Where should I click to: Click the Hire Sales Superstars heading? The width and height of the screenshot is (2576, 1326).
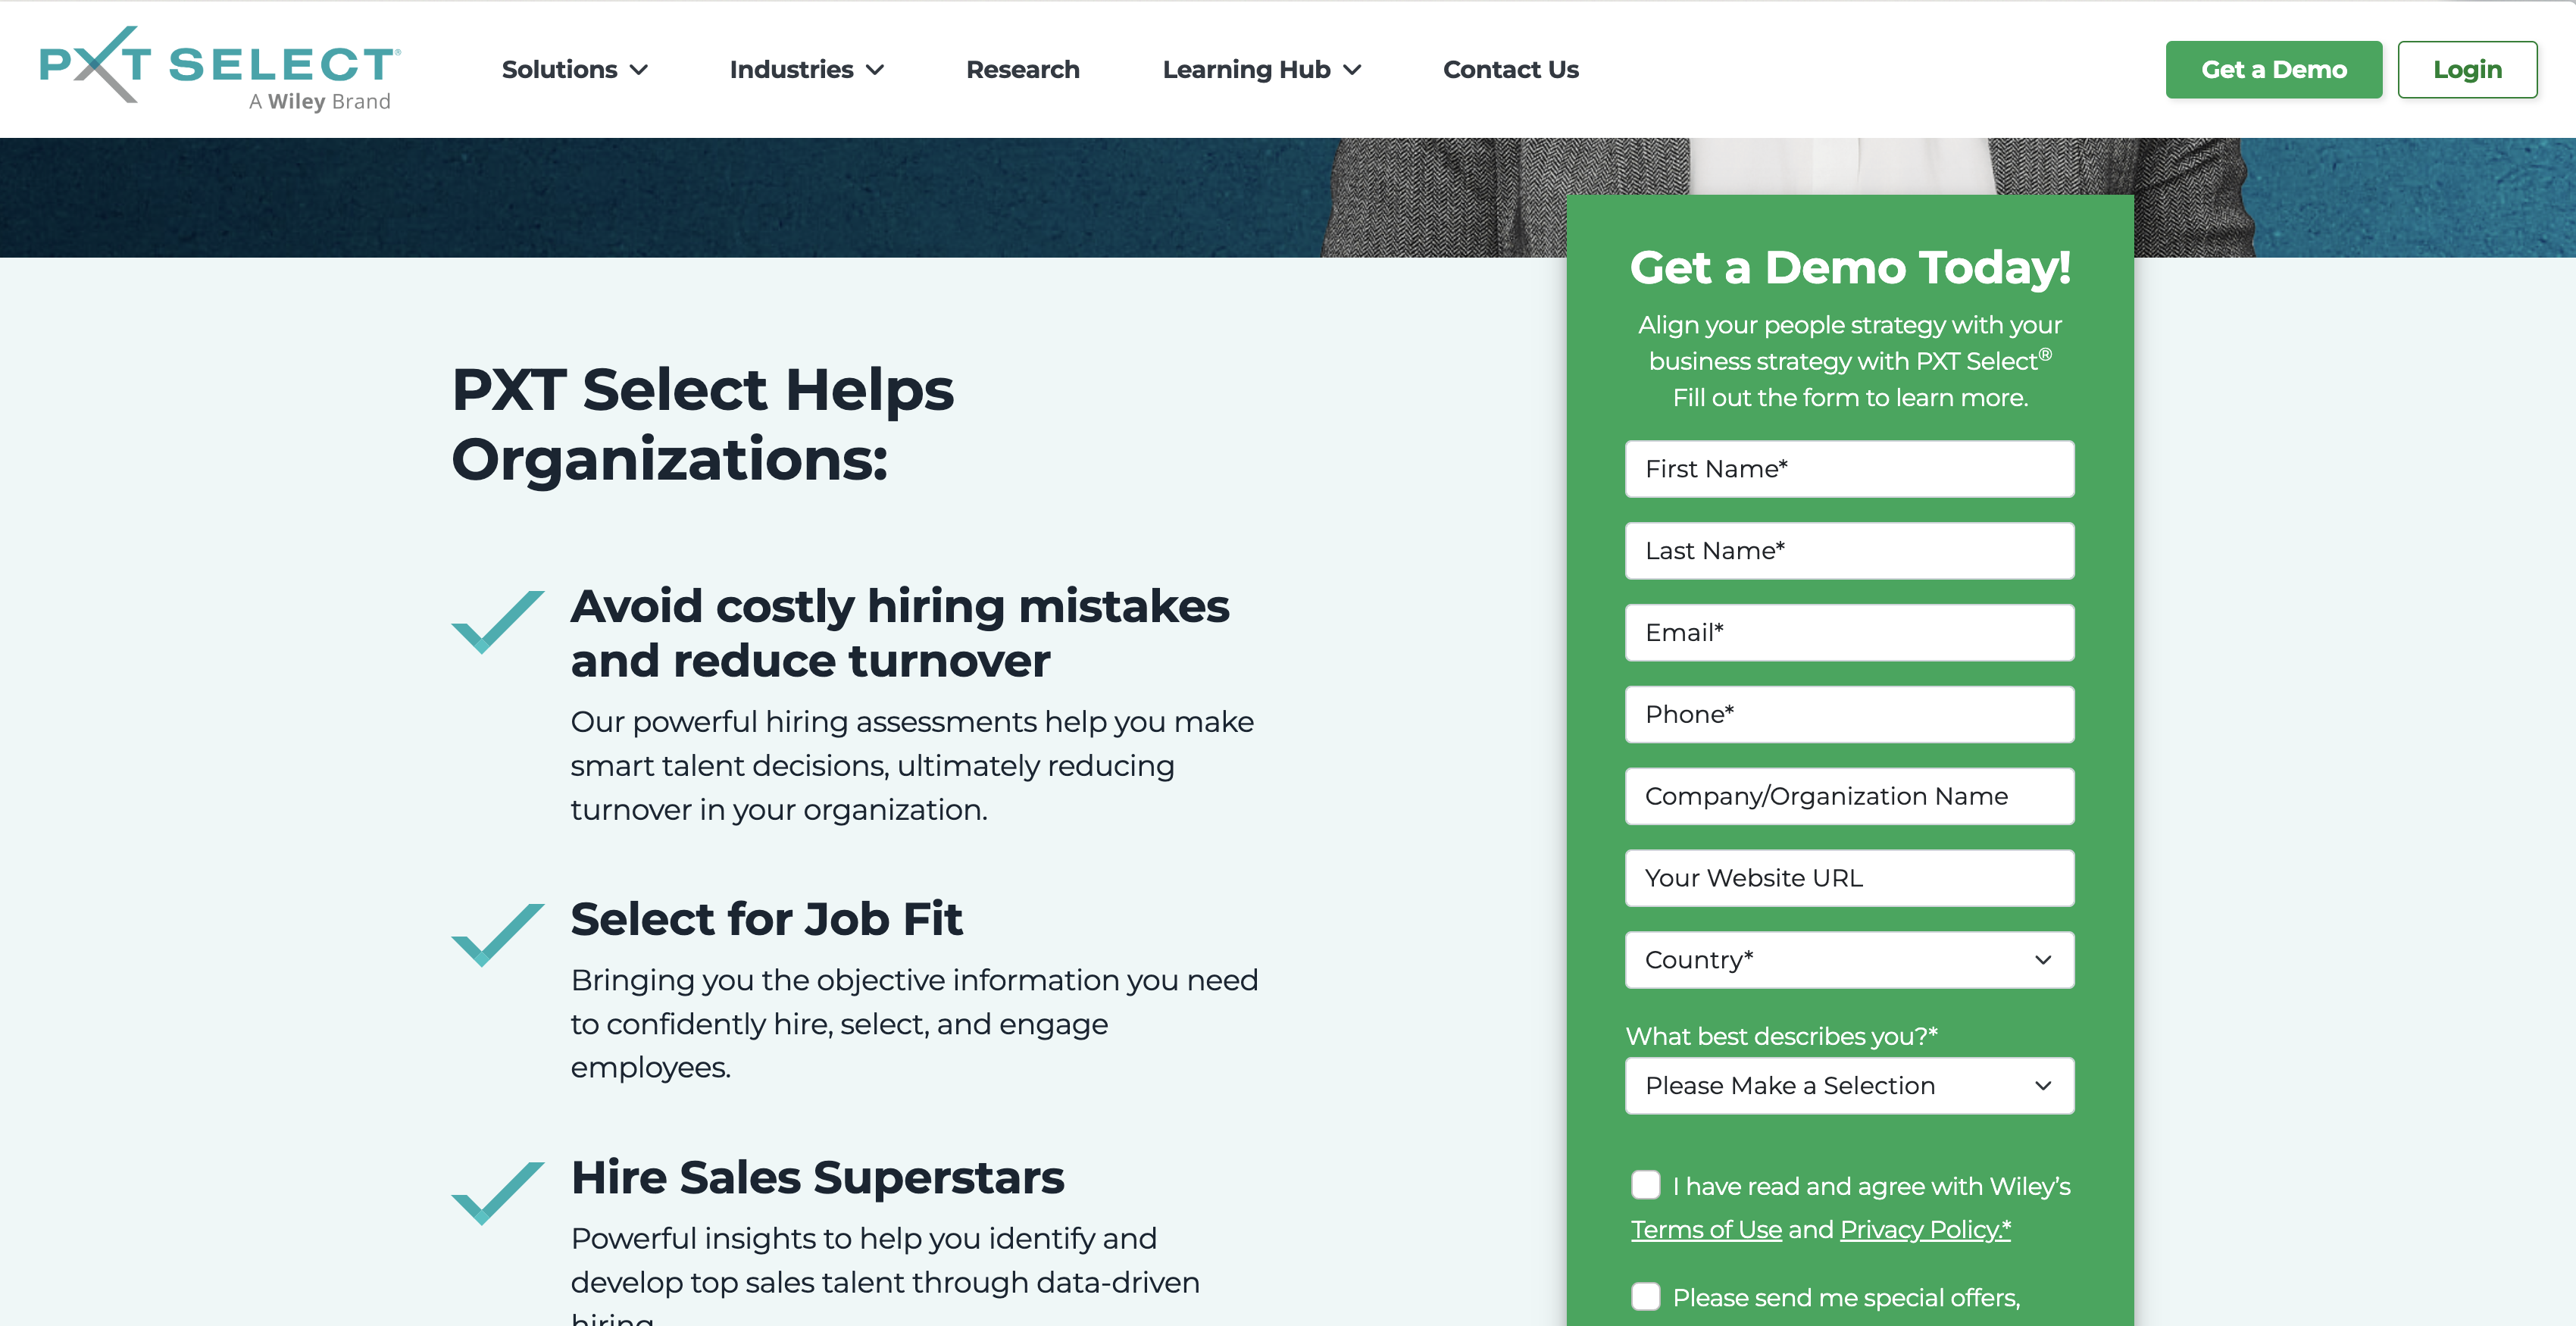coord(817,1177)
